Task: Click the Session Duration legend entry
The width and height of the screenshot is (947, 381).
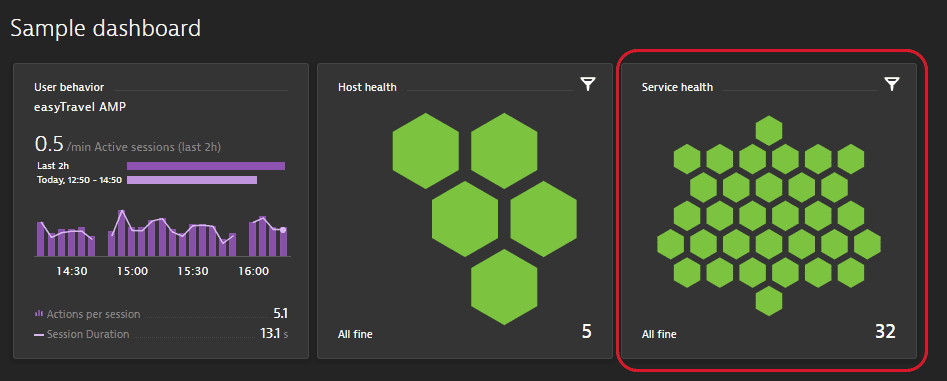Action: coord(82,334)
